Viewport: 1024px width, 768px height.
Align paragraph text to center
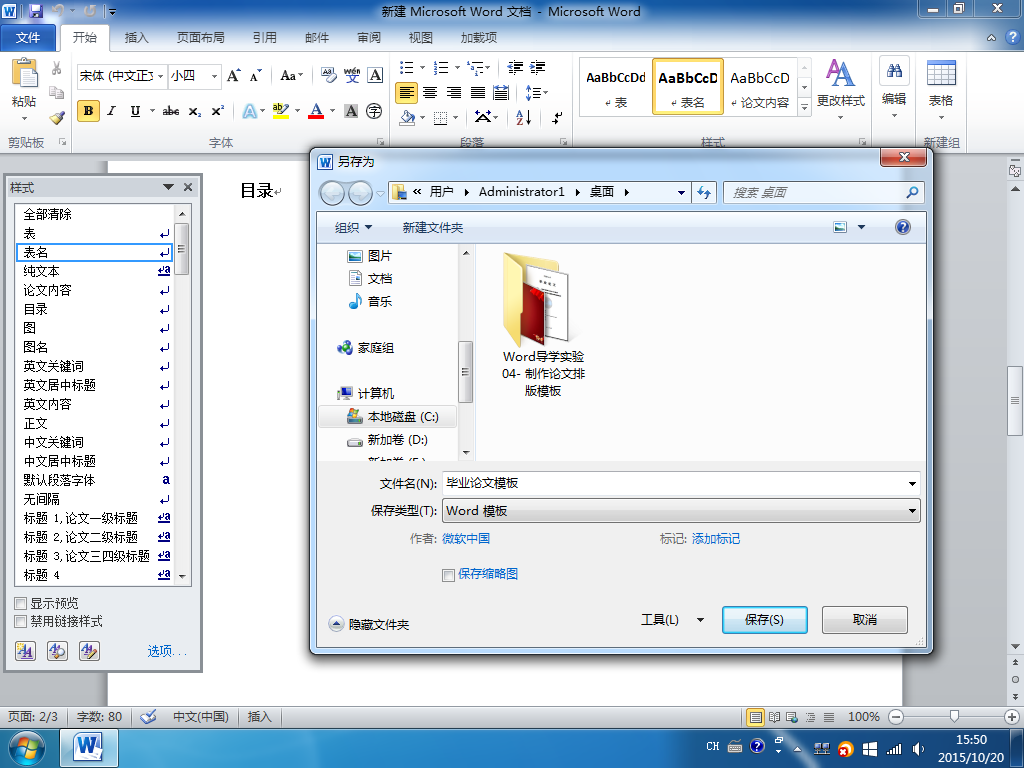click(x=430, y=93)
